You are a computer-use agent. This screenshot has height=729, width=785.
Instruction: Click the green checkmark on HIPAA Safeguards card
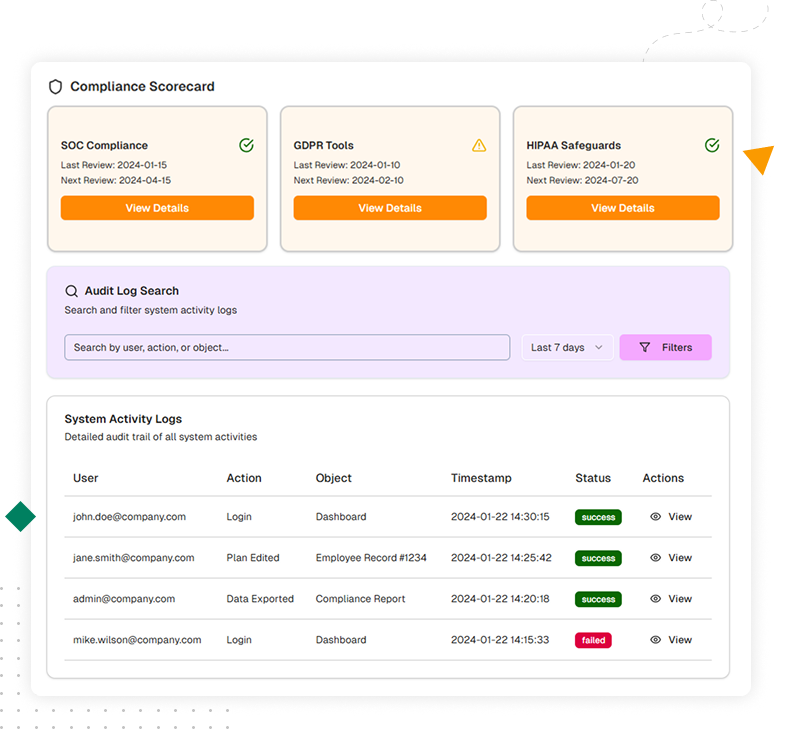[712, 145]
